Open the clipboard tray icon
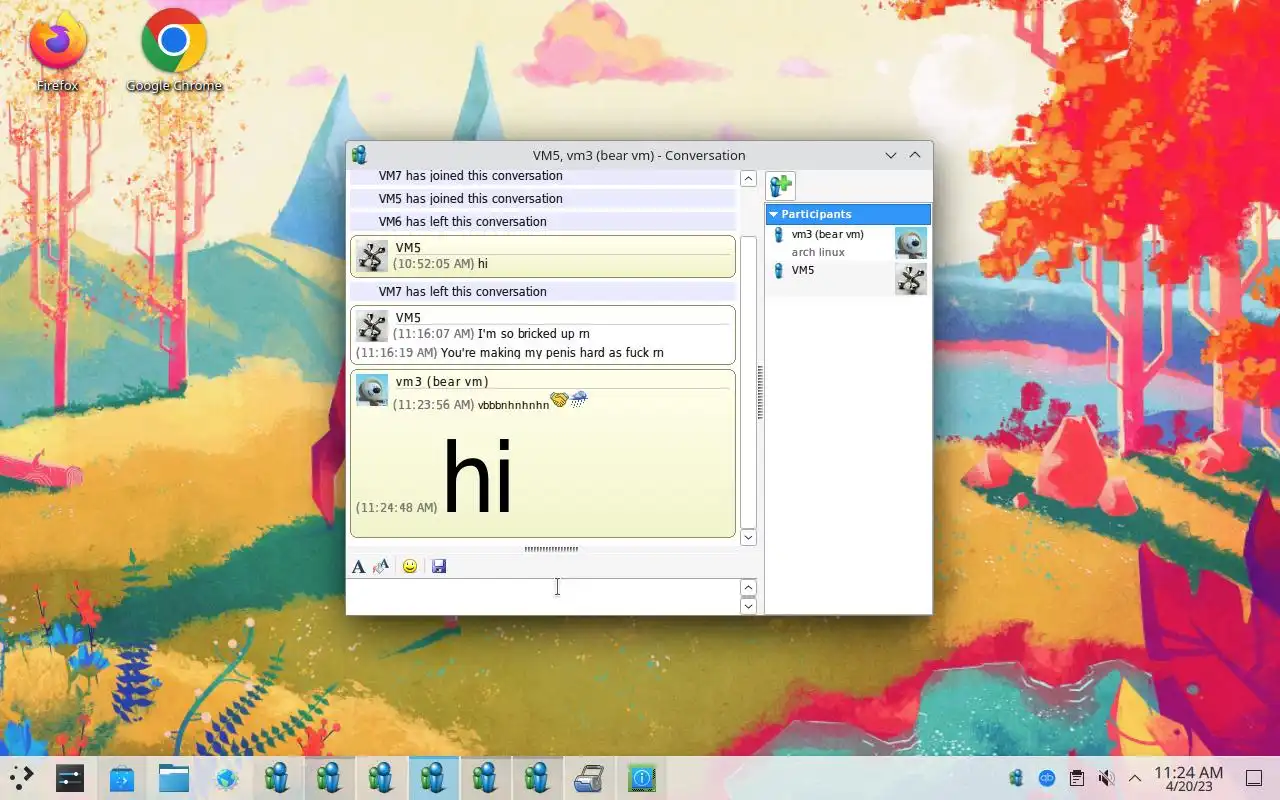This screenshot has height=800, width=1280. pyautogui.click(x=1076, y=778)
